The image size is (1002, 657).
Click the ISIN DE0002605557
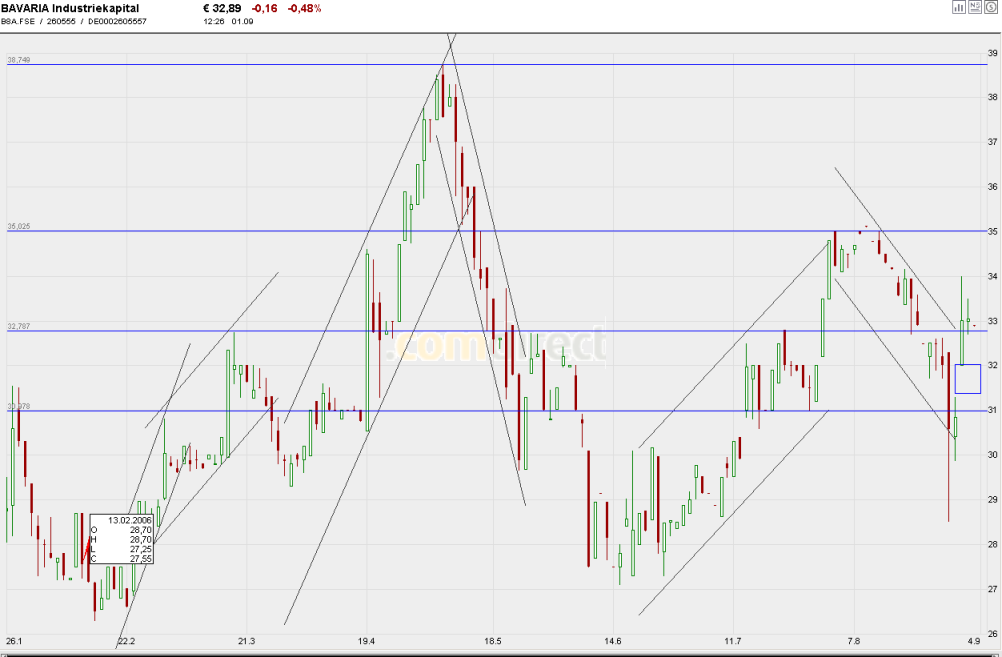click(118, 21)
